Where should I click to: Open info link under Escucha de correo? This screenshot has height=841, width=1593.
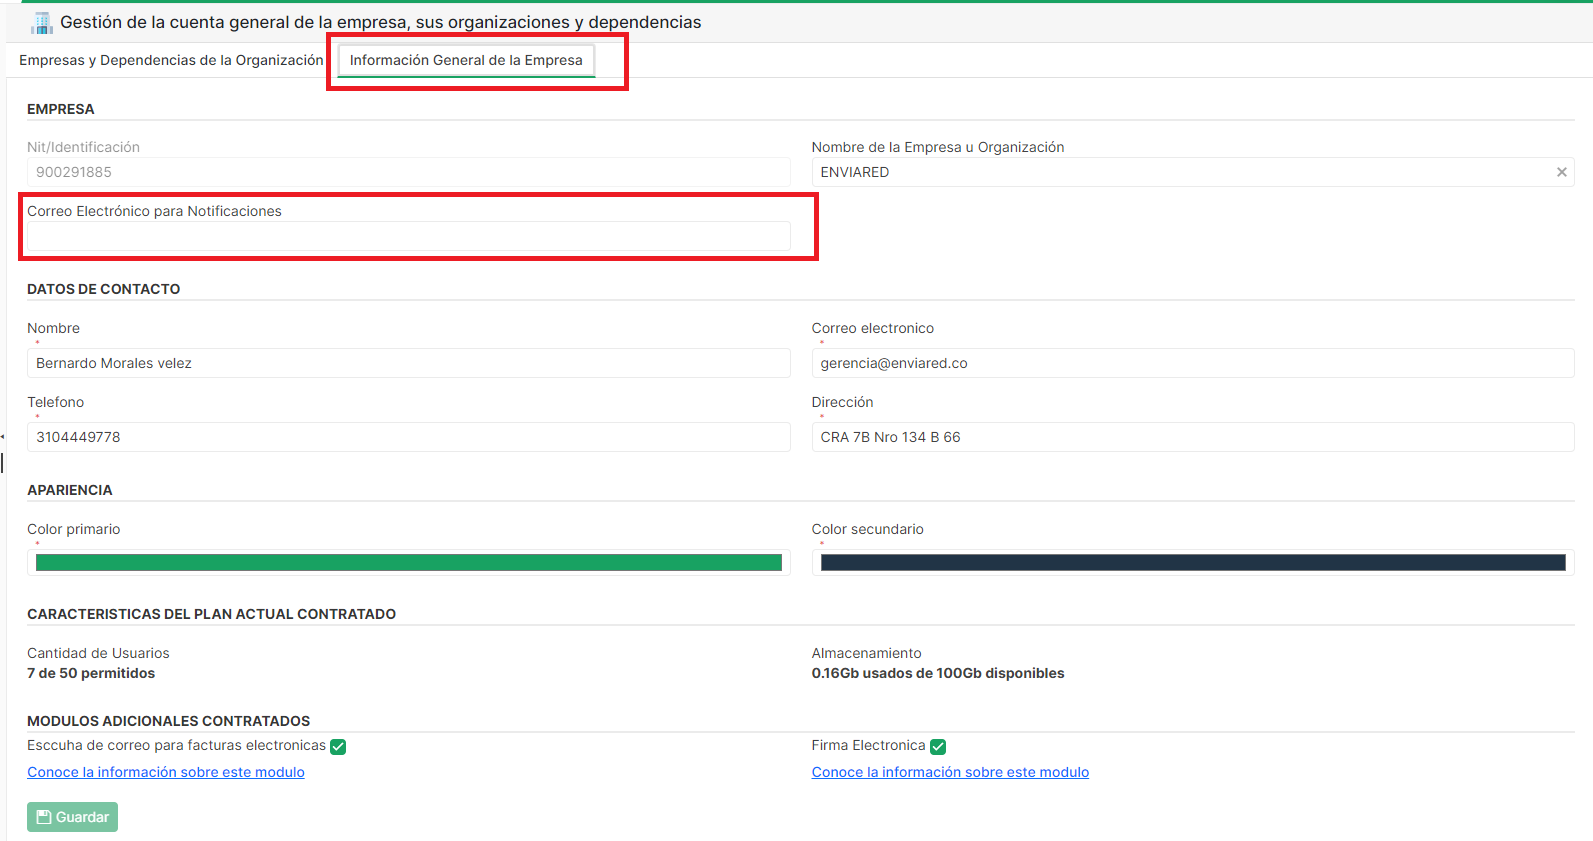coord(166,772)
